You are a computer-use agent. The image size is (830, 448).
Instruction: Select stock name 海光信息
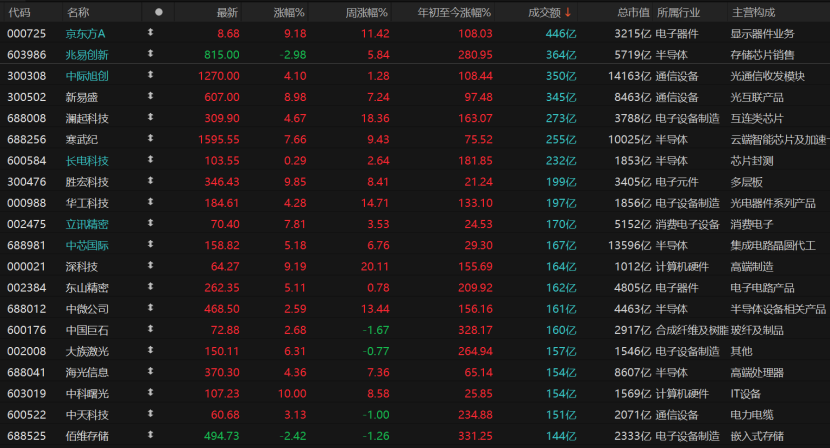tap(87, 373)
